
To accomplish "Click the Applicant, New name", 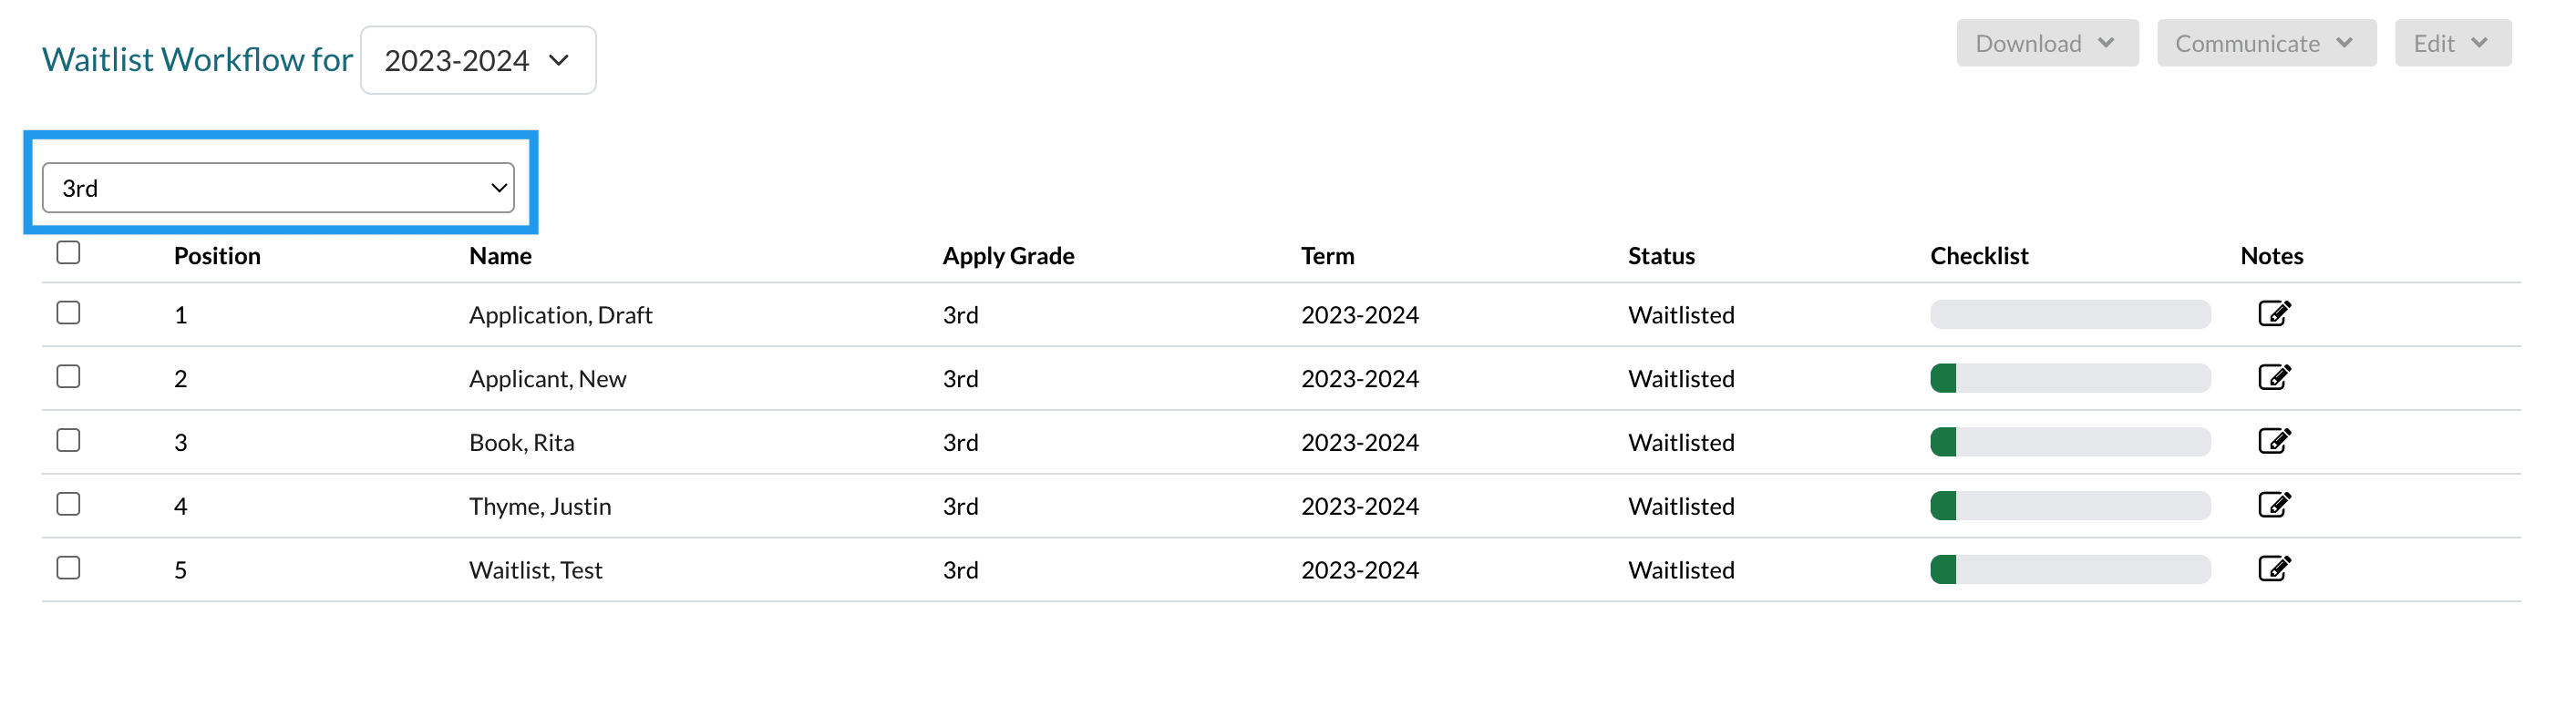I will coord(547,379).
